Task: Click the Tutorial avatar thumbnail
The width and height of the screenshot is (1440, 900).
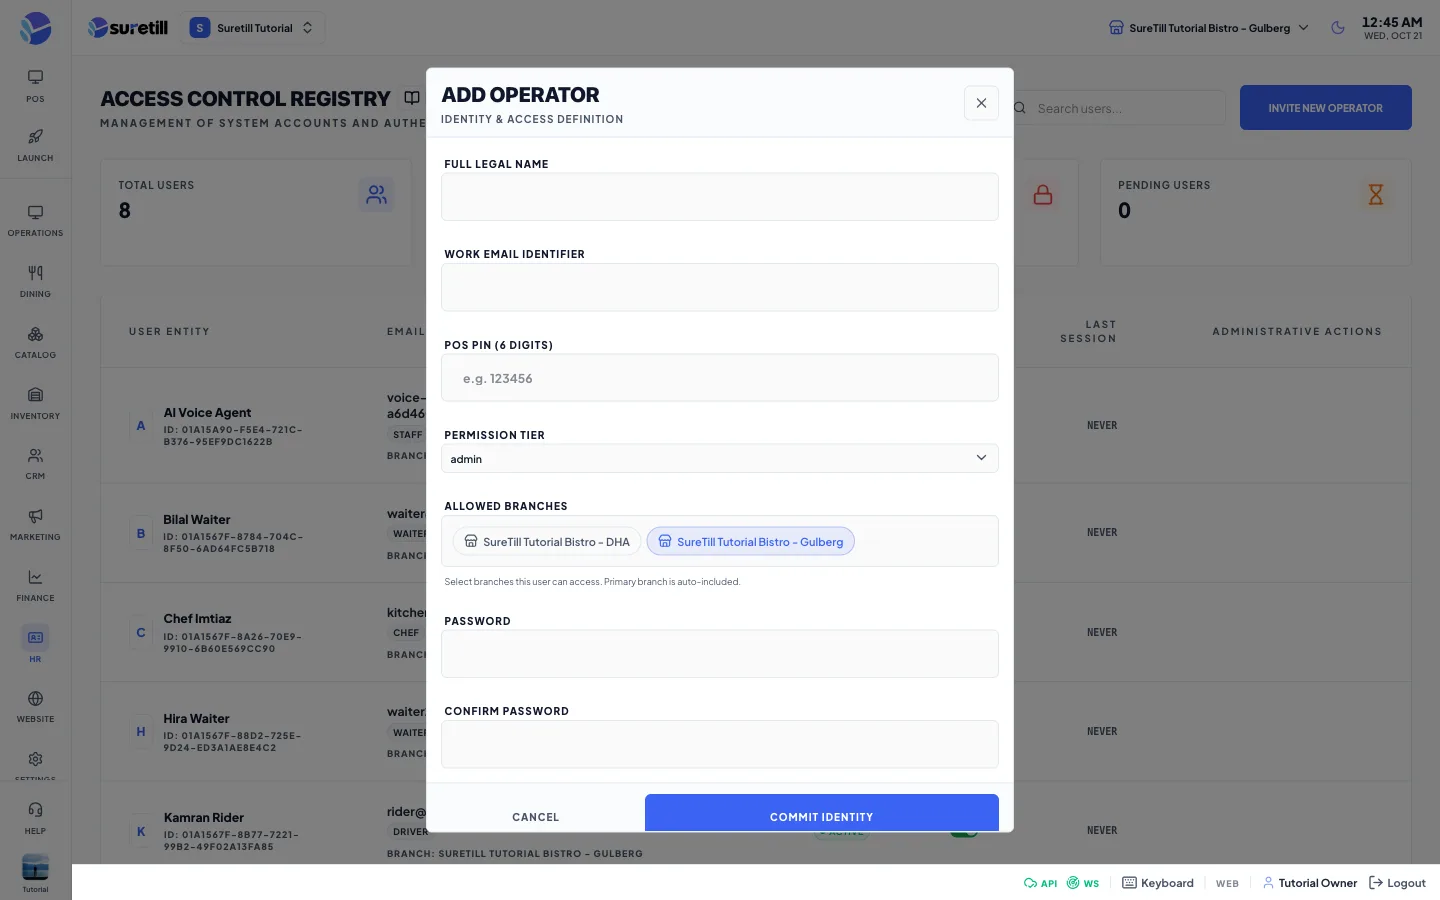Action: pos(35,867)
